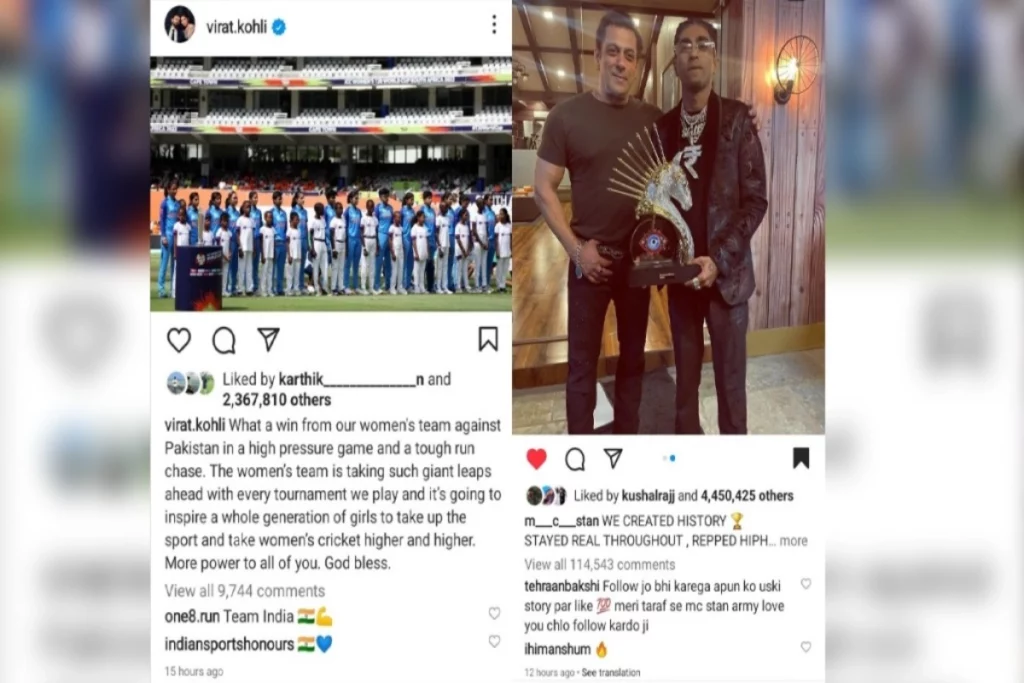Like the ihimanshum comment
This screenshot has width=1024, height=683.
click(x=806, y=647)
